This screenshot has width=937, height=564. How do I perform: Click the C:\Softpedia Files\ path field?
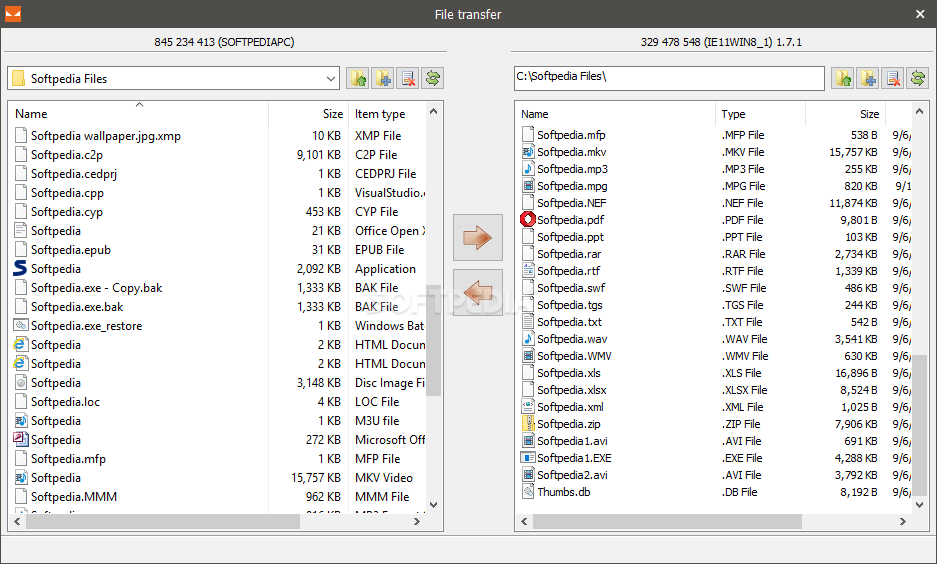669,78
